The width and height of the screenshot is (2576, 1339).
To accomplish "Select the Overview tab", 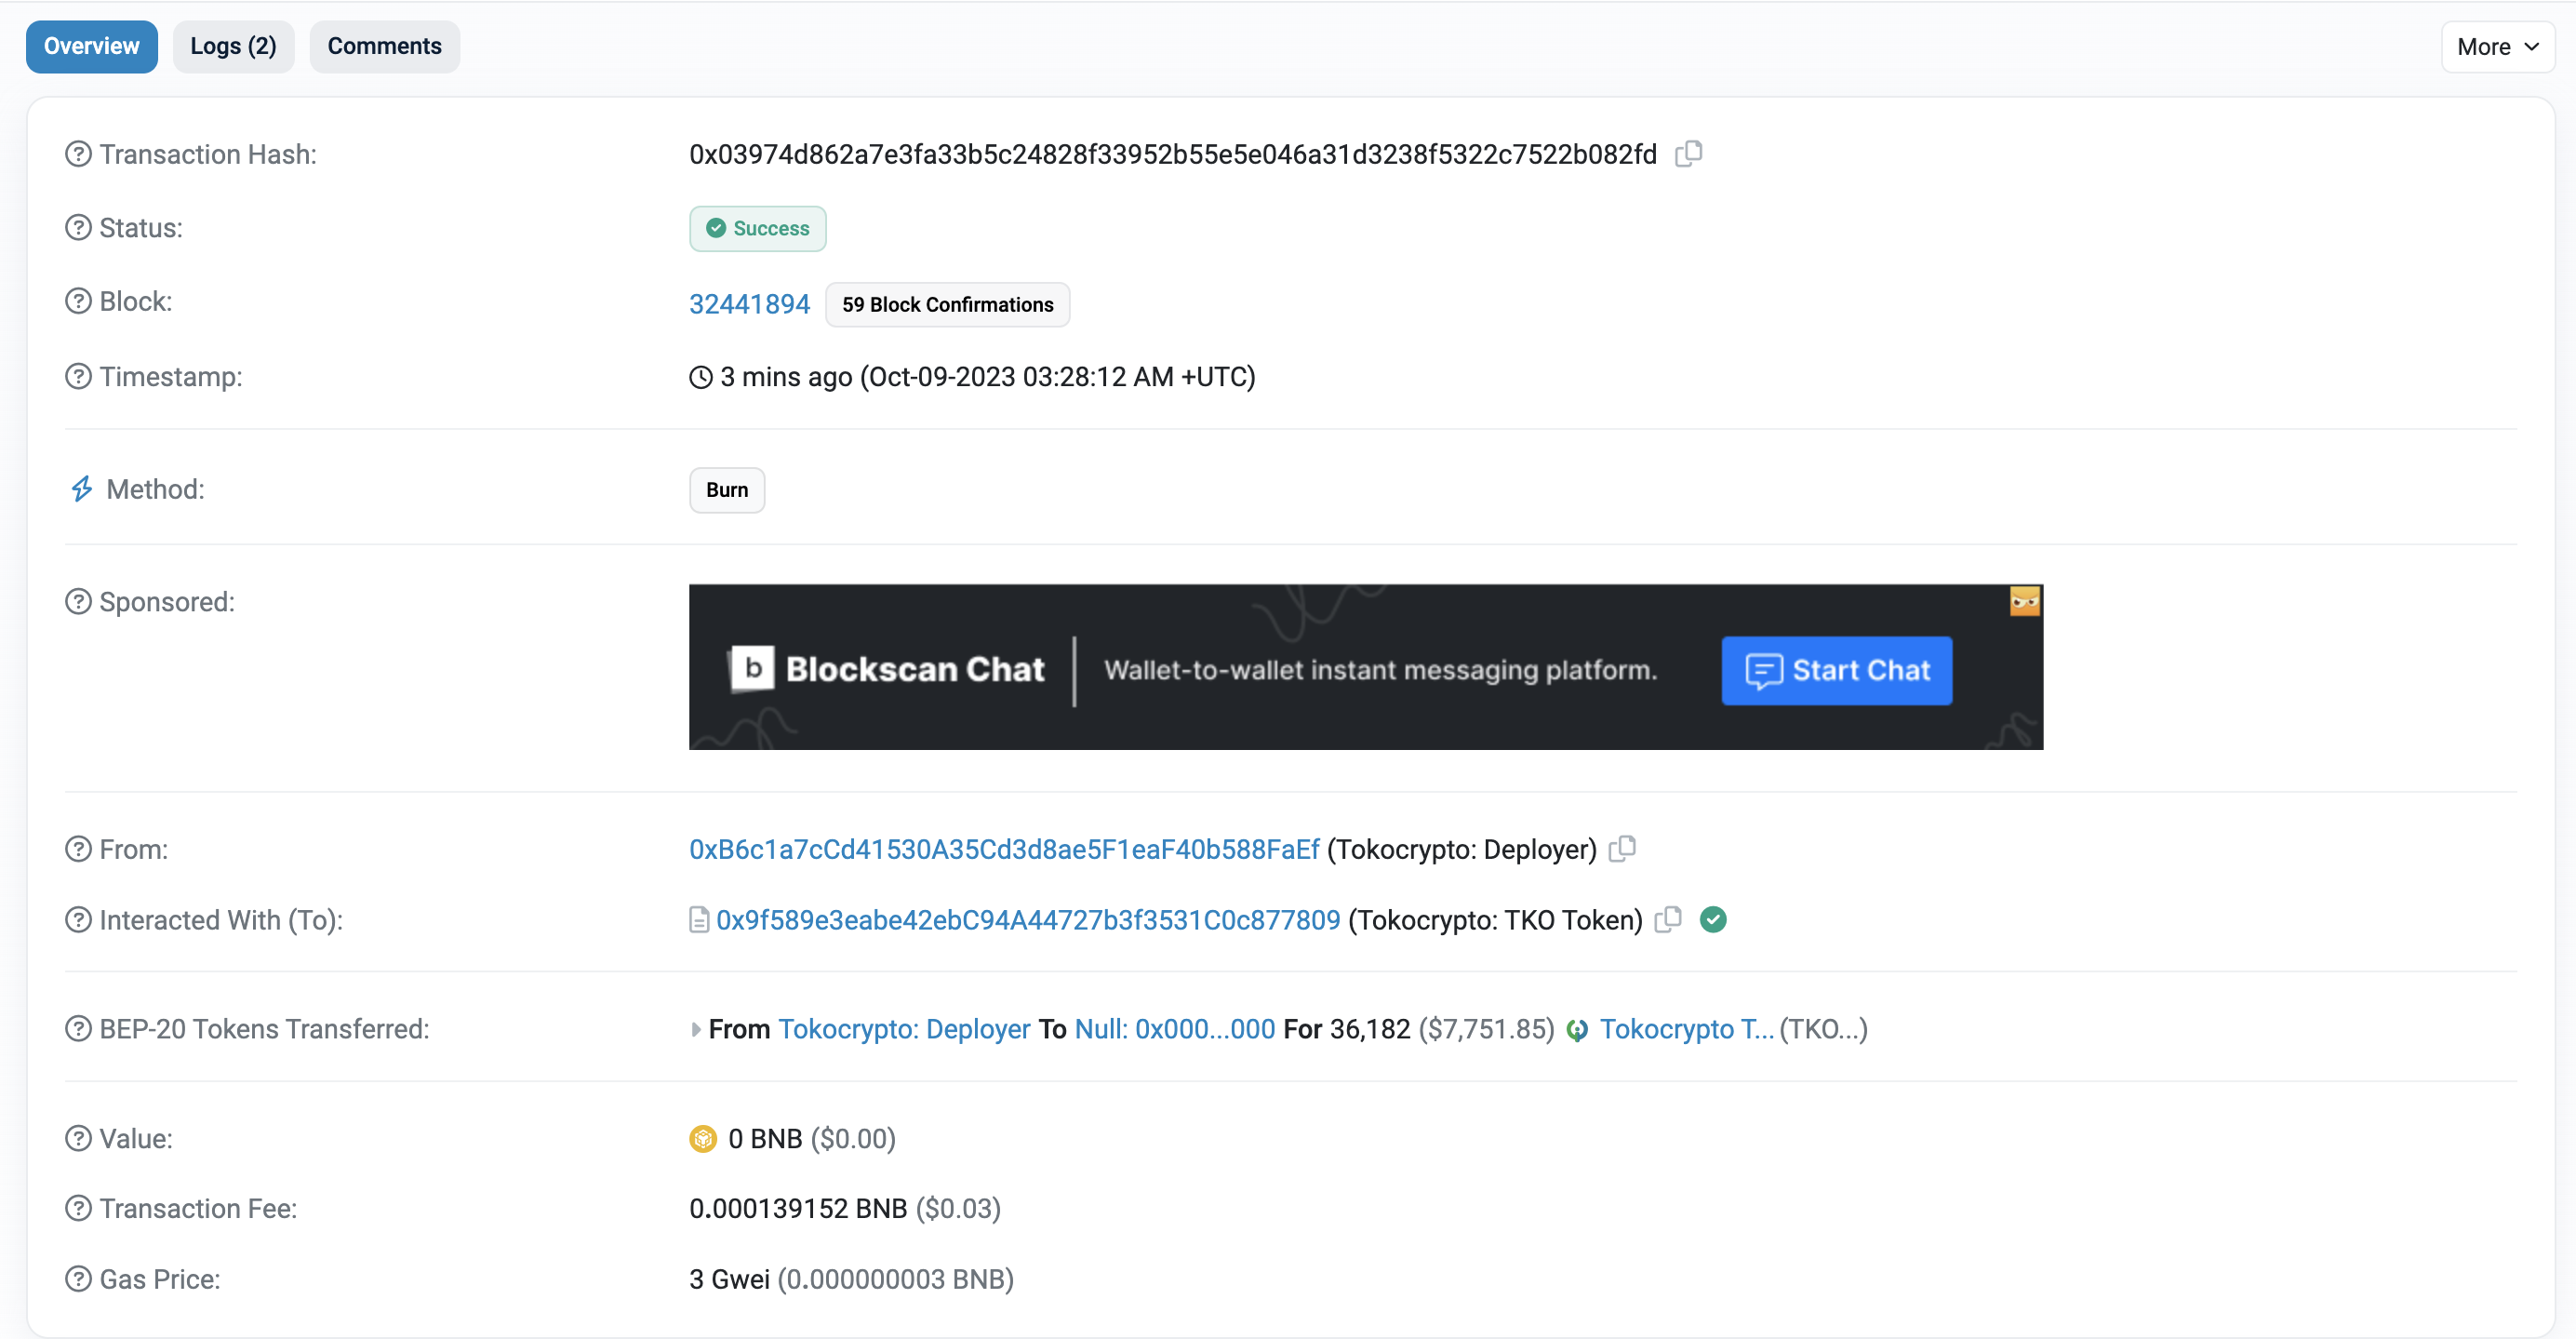I will [91, 46].
